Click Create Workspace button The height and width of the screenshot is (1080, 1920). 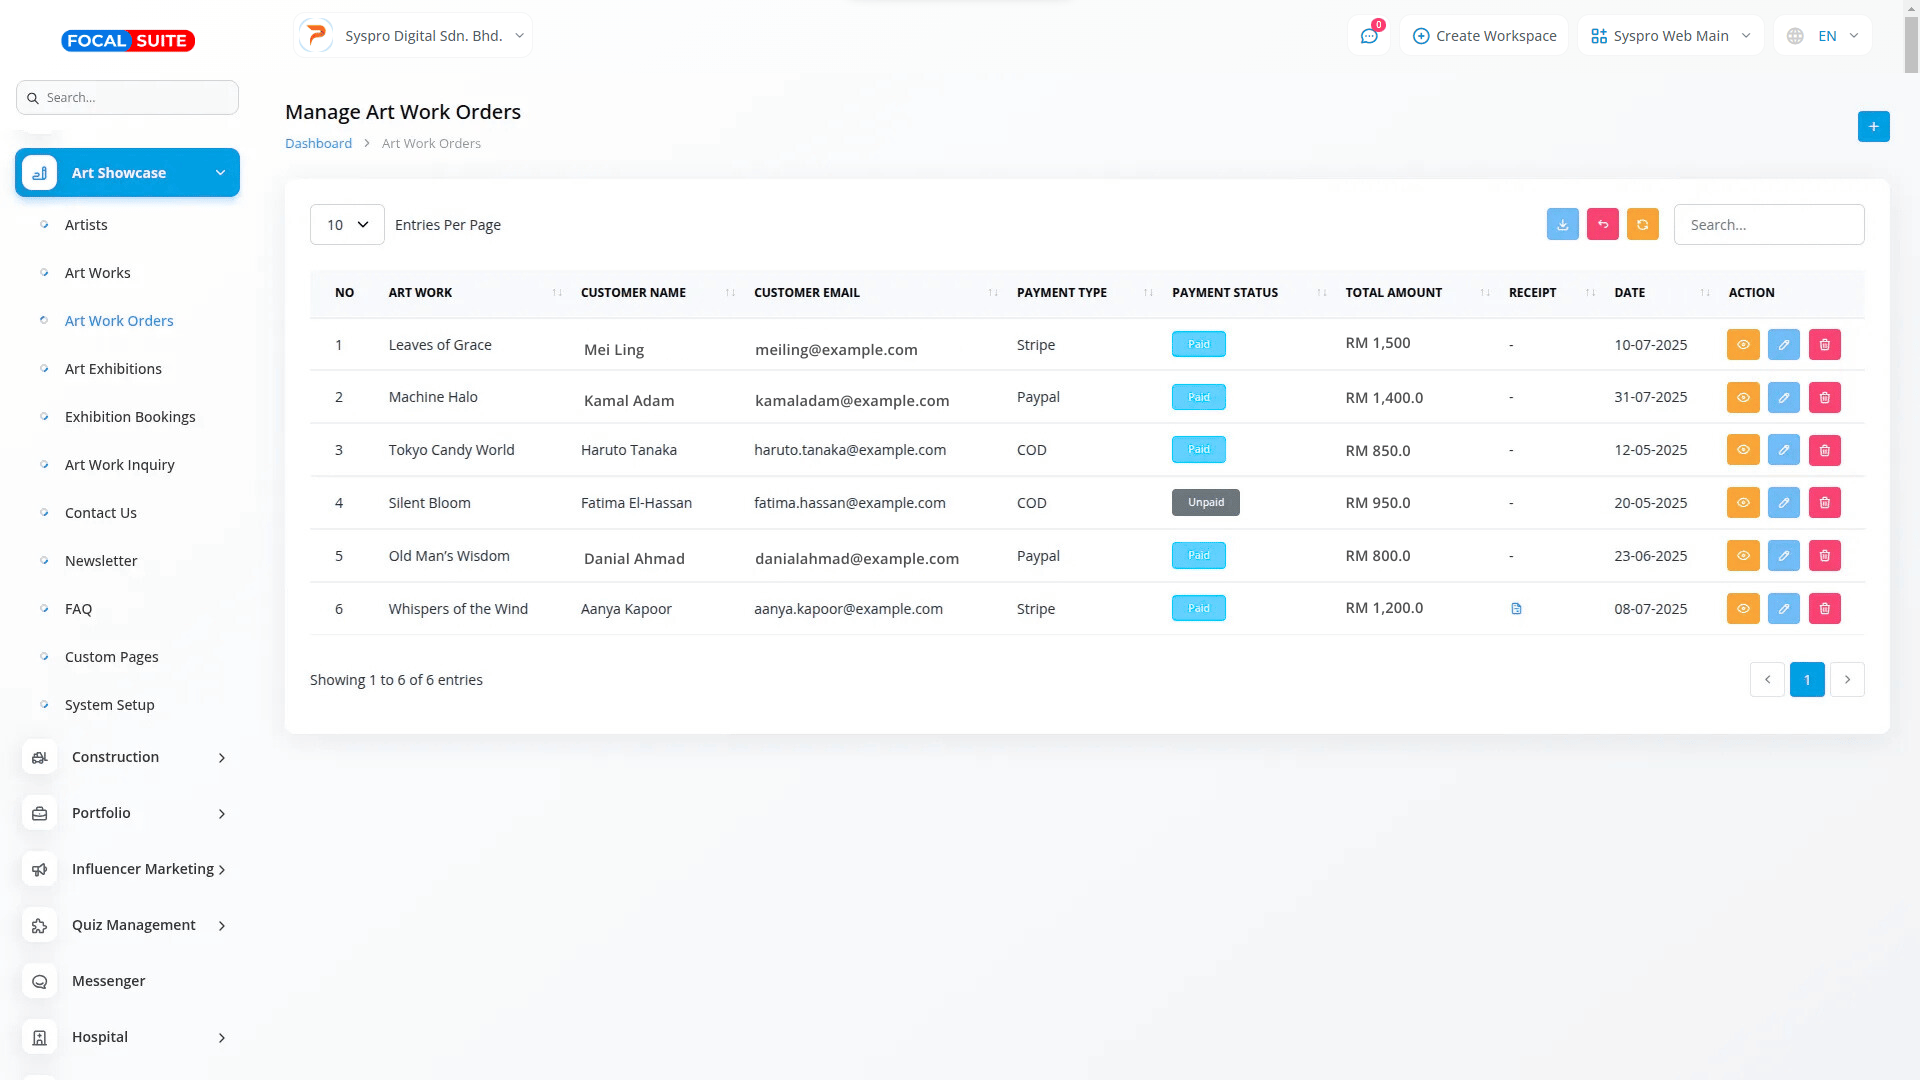pyautogui.click(x=1484, y=36)
